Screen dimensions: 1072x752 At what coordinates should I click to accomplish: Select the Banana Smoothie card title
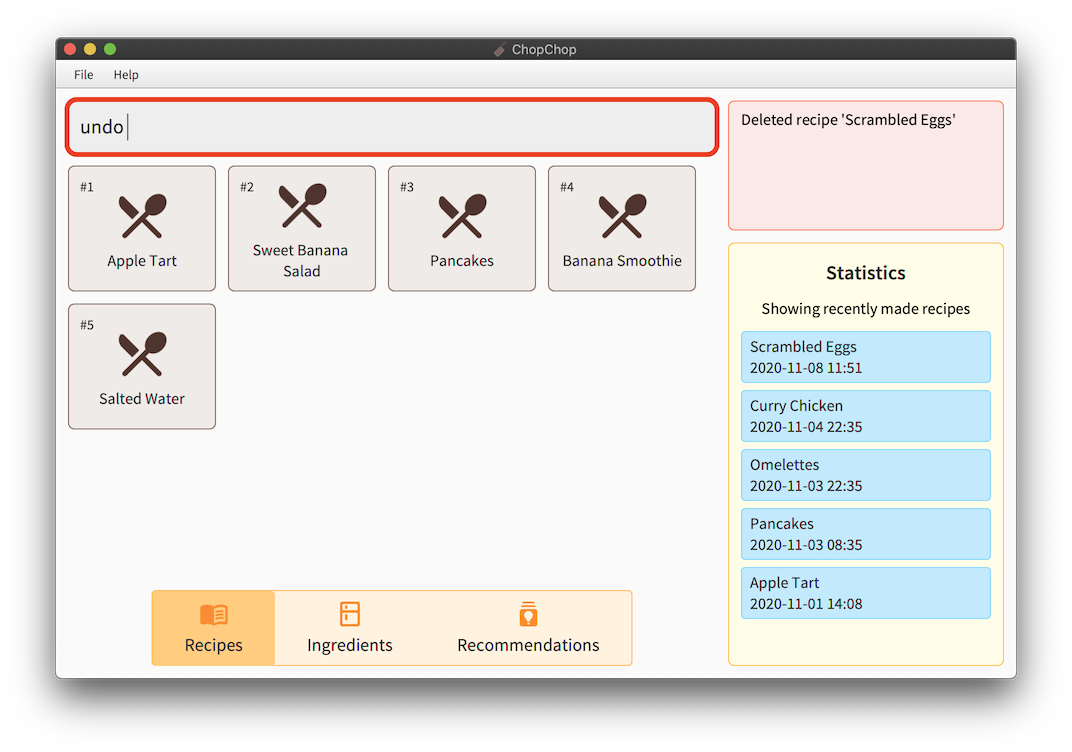(622, 260)
